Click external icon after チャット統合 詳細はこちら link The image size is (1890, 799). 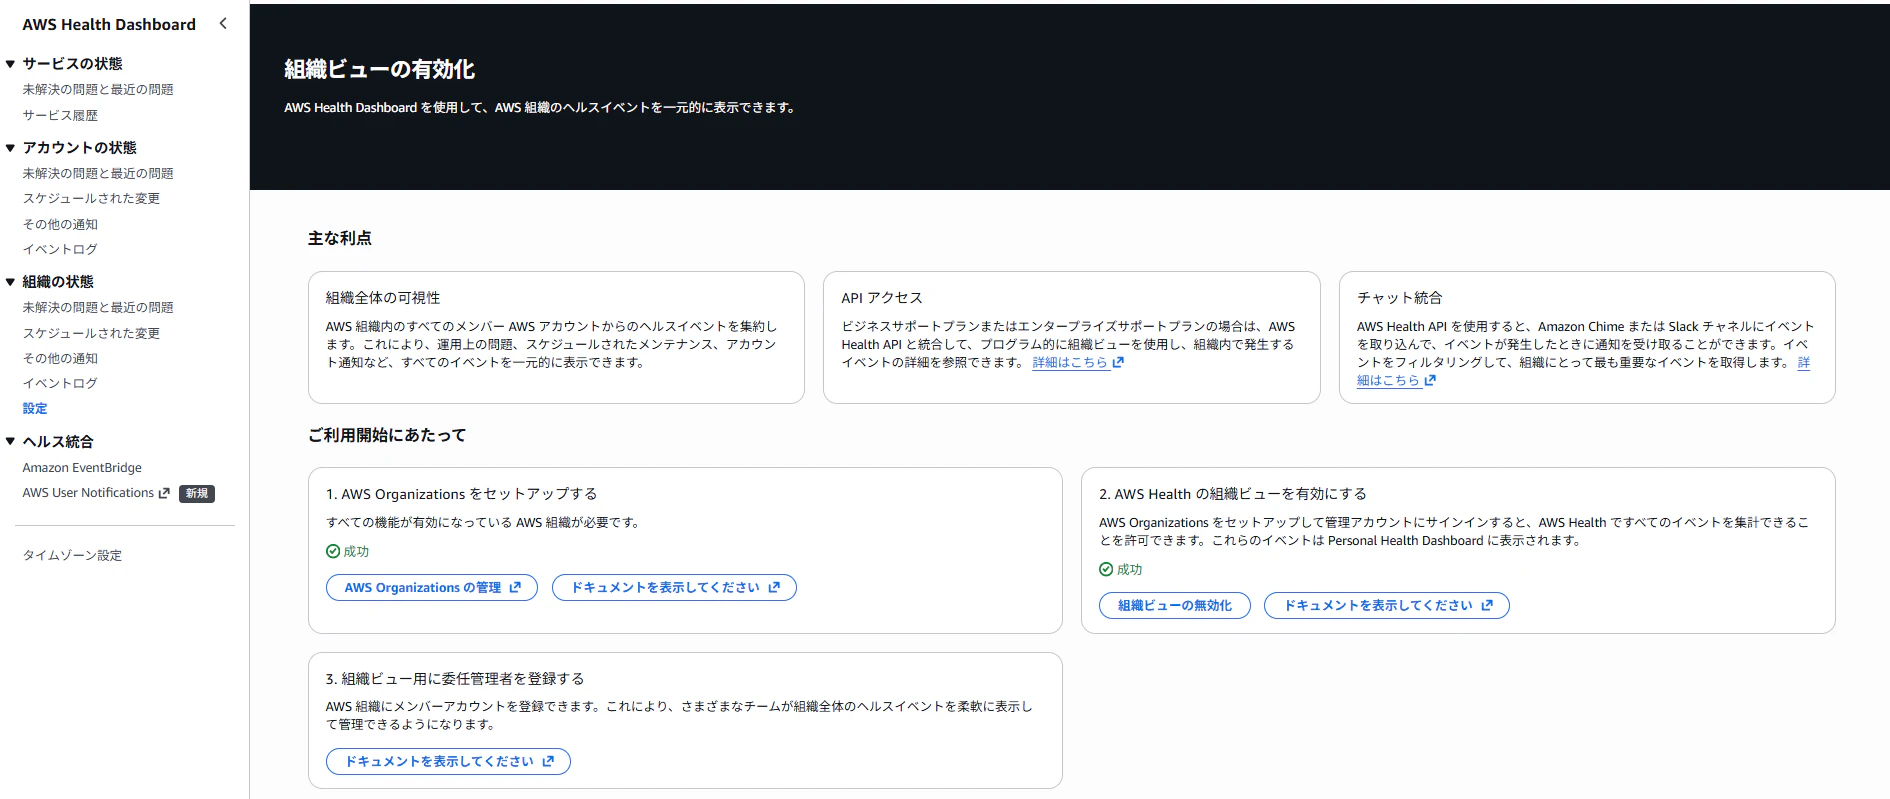1430,380
